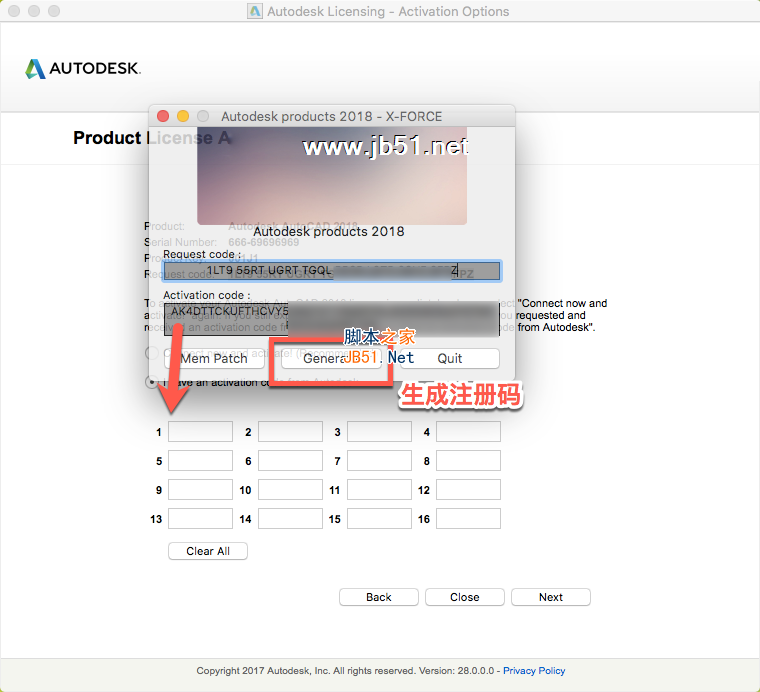Click activation code input box 16

pyautogui.click(x=468, y=519)
